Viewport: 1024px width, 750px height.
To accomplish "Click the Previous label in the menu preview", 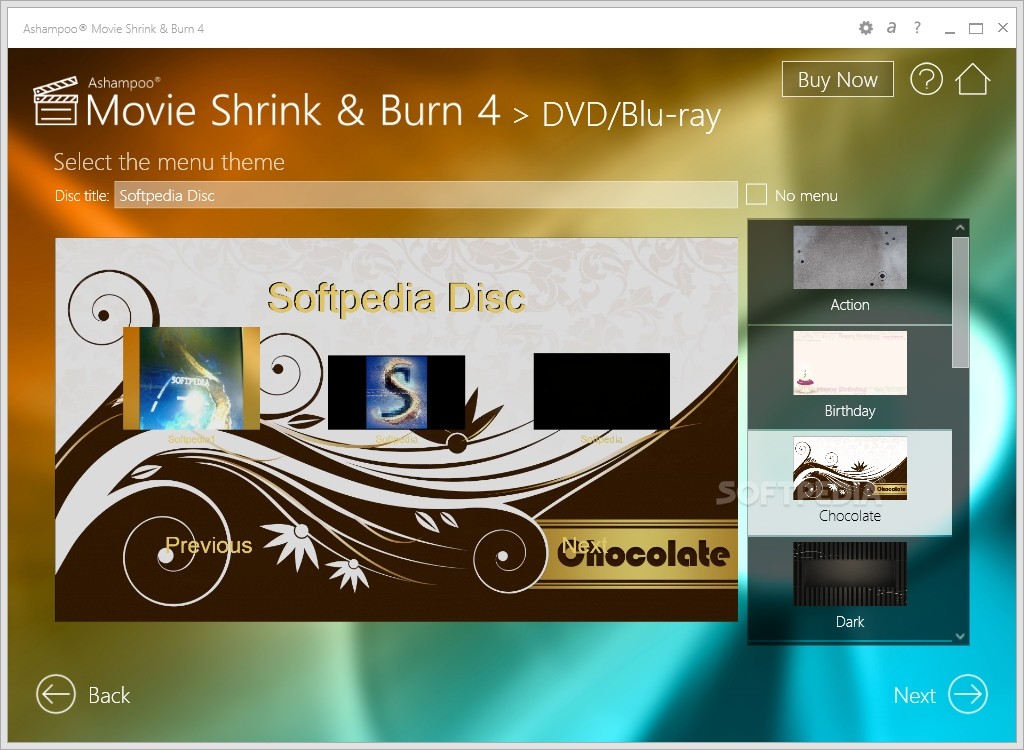I will 208,546.
